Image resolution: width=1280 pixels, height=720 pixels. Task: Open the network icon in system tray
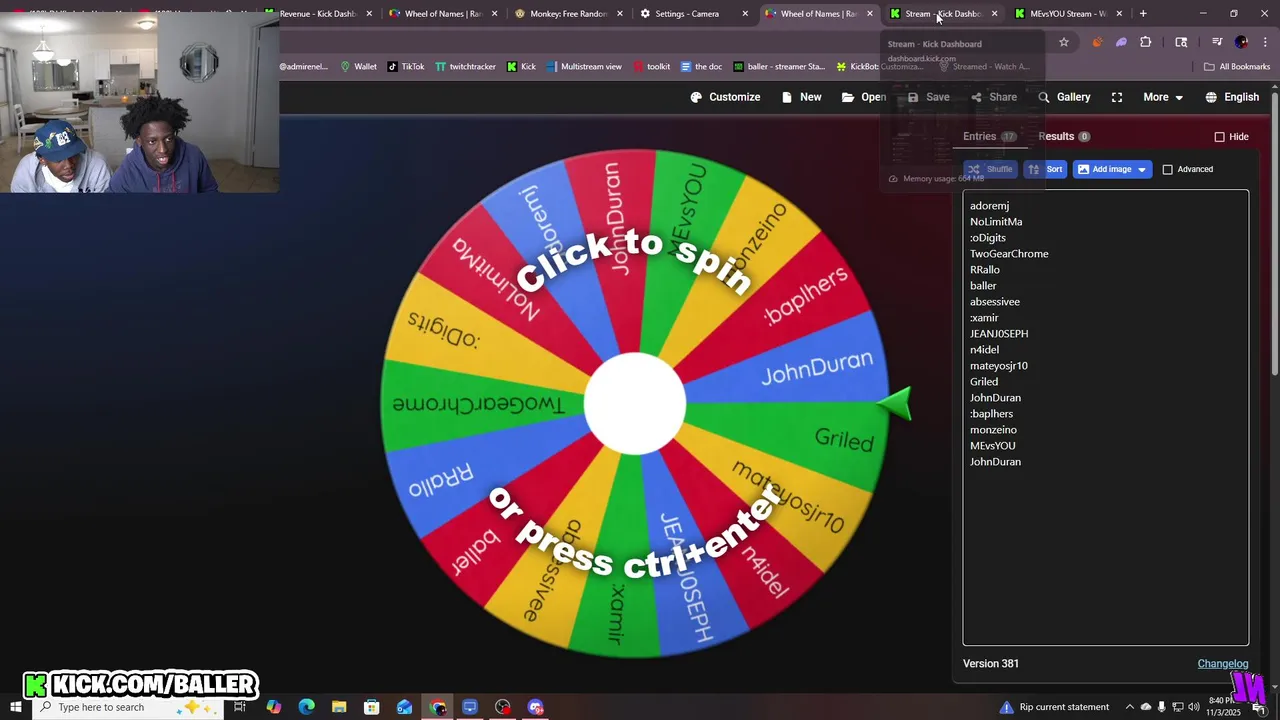(x=1178, y=707)
